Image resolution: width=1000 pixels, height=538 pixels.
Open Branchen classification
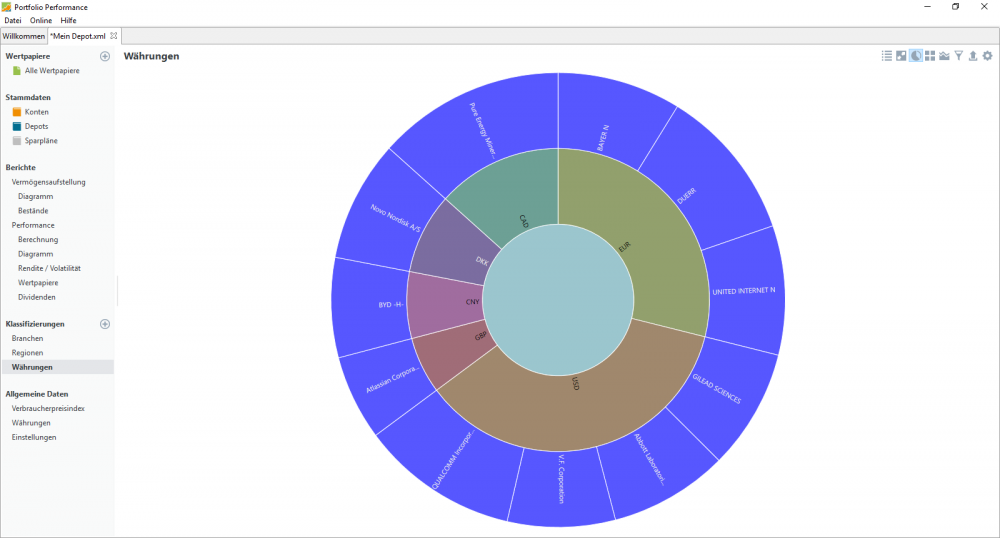[27, 338]
